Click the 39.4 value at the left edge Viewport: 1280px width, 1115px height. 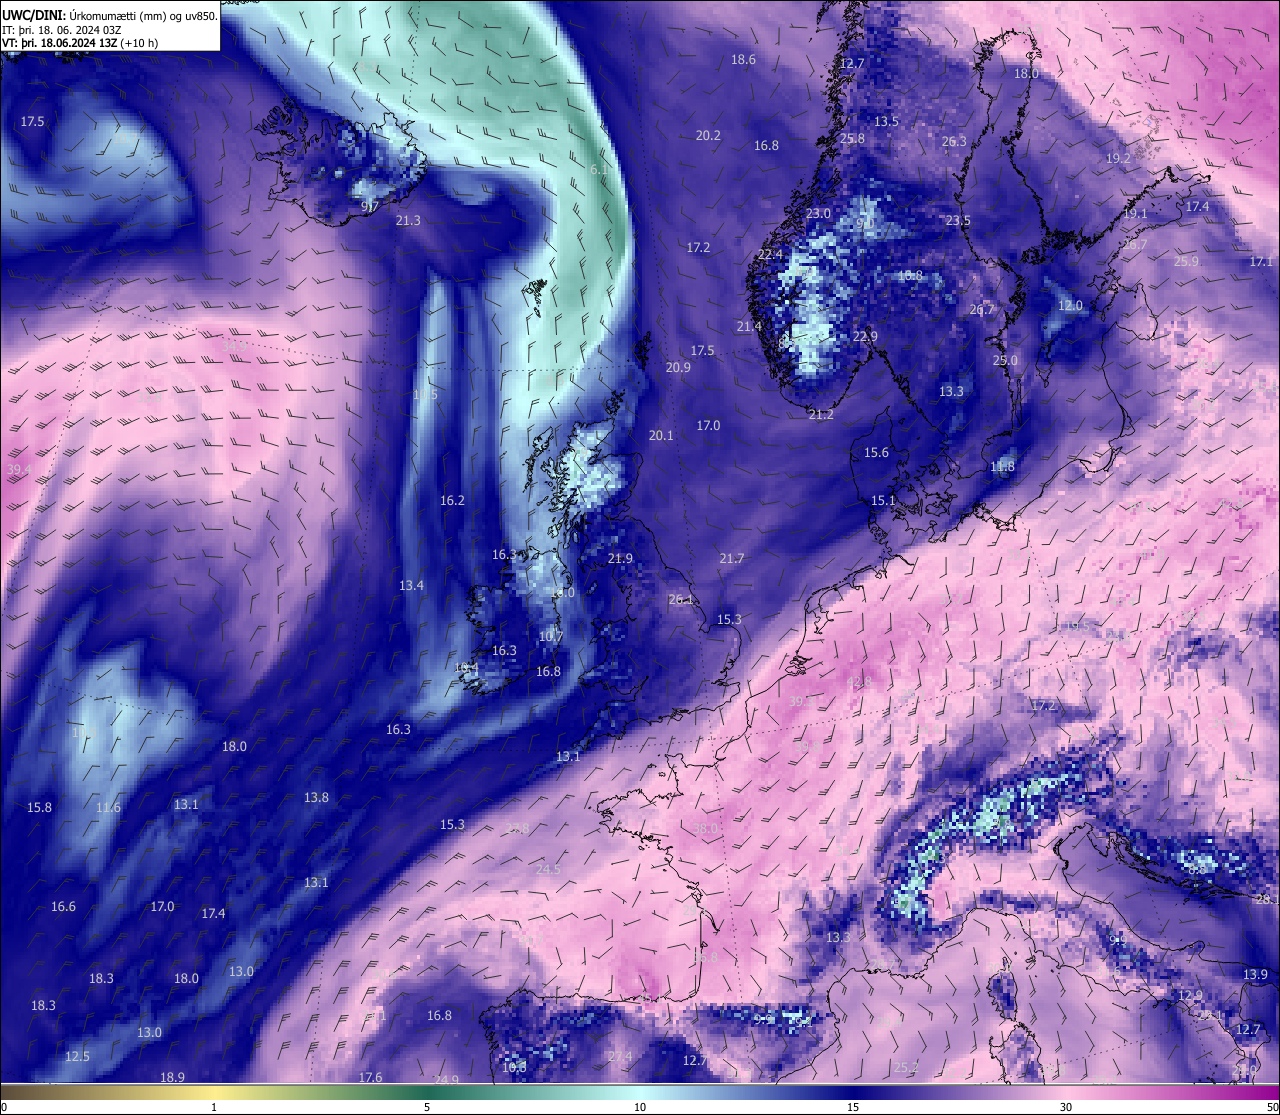(x=19, y=470)
